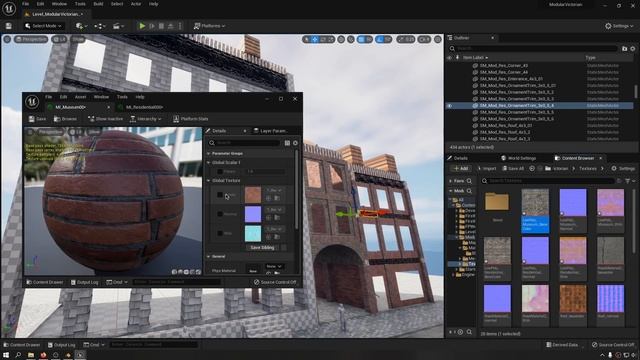Open File Explorer from the taskbar

pos(31,355)
